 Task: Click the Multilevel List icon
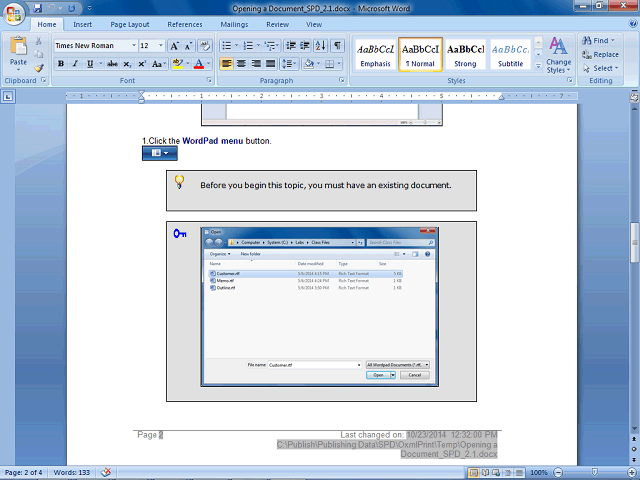click(270, 46)
